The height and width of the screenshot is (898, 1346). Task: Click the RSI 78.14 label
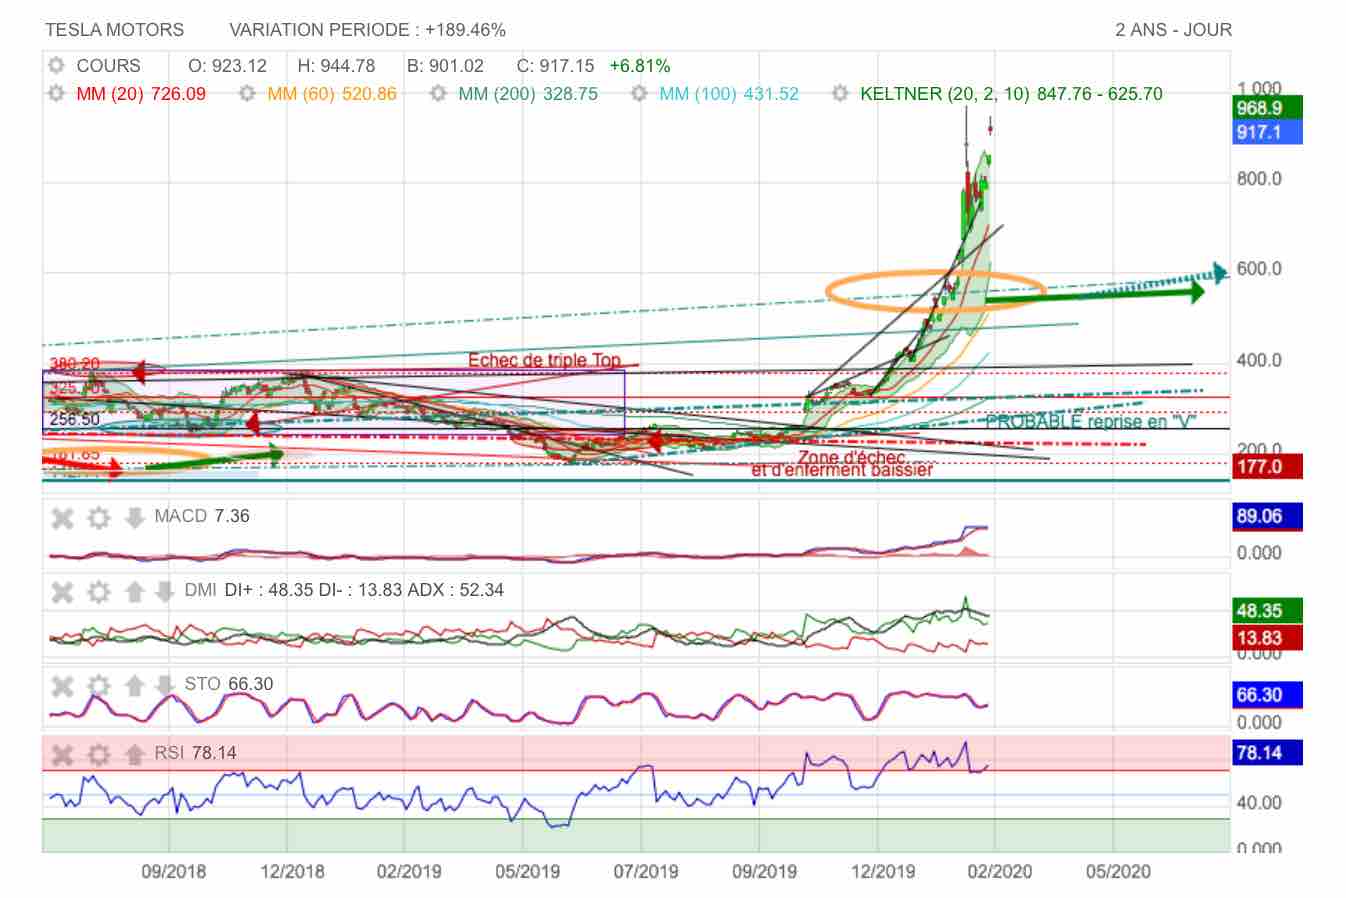click(195, 753)
